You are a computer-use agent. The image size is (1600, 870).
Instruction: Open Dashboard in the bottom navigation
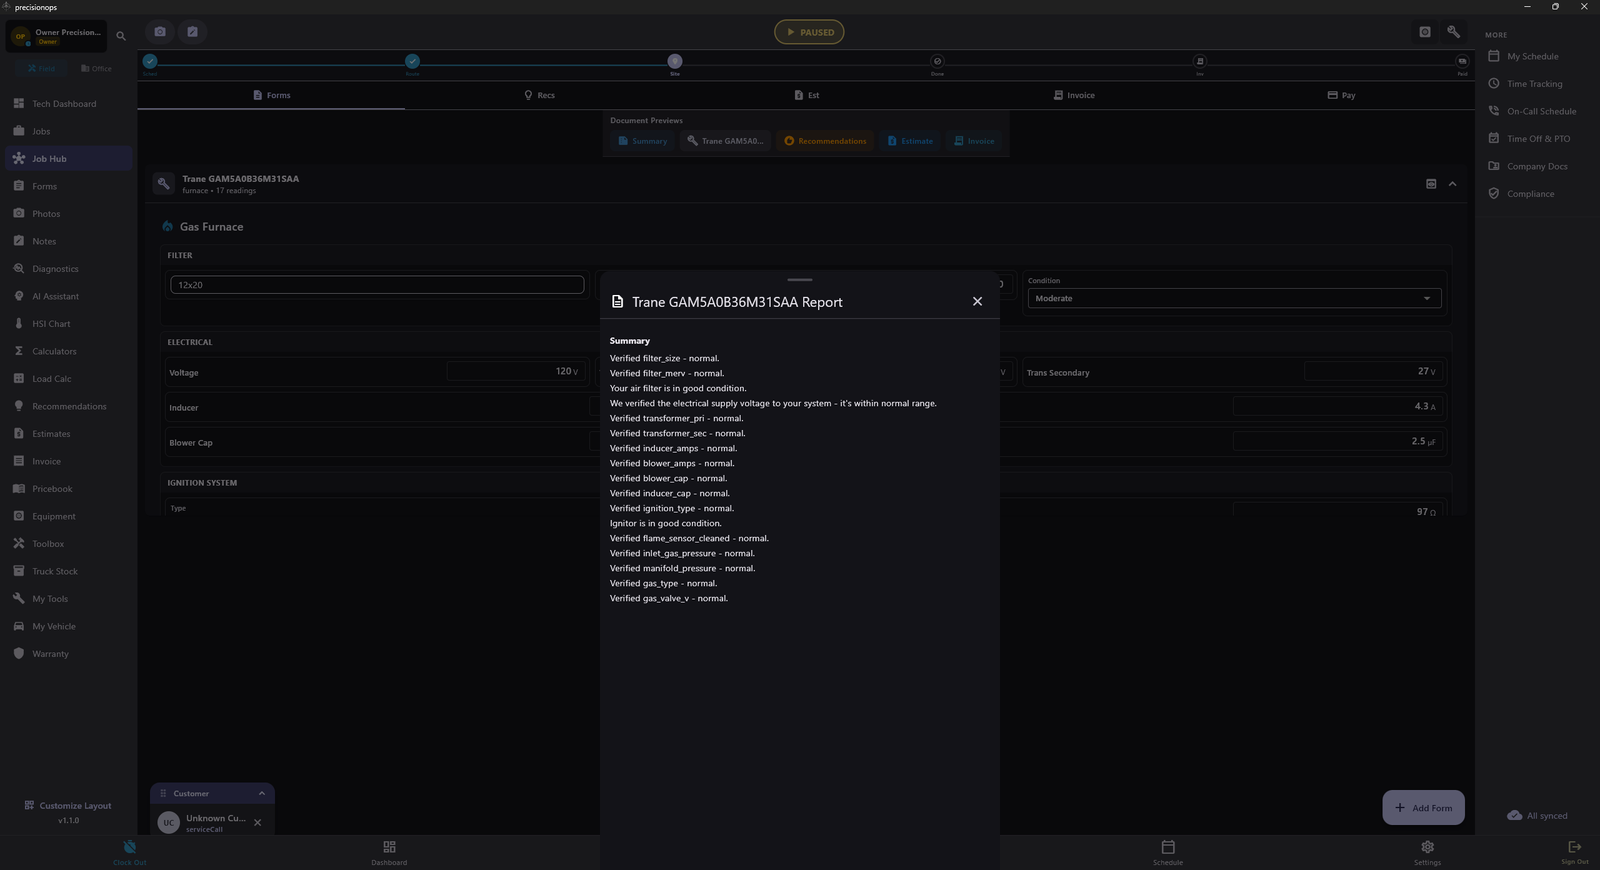(x=389, y=852)
